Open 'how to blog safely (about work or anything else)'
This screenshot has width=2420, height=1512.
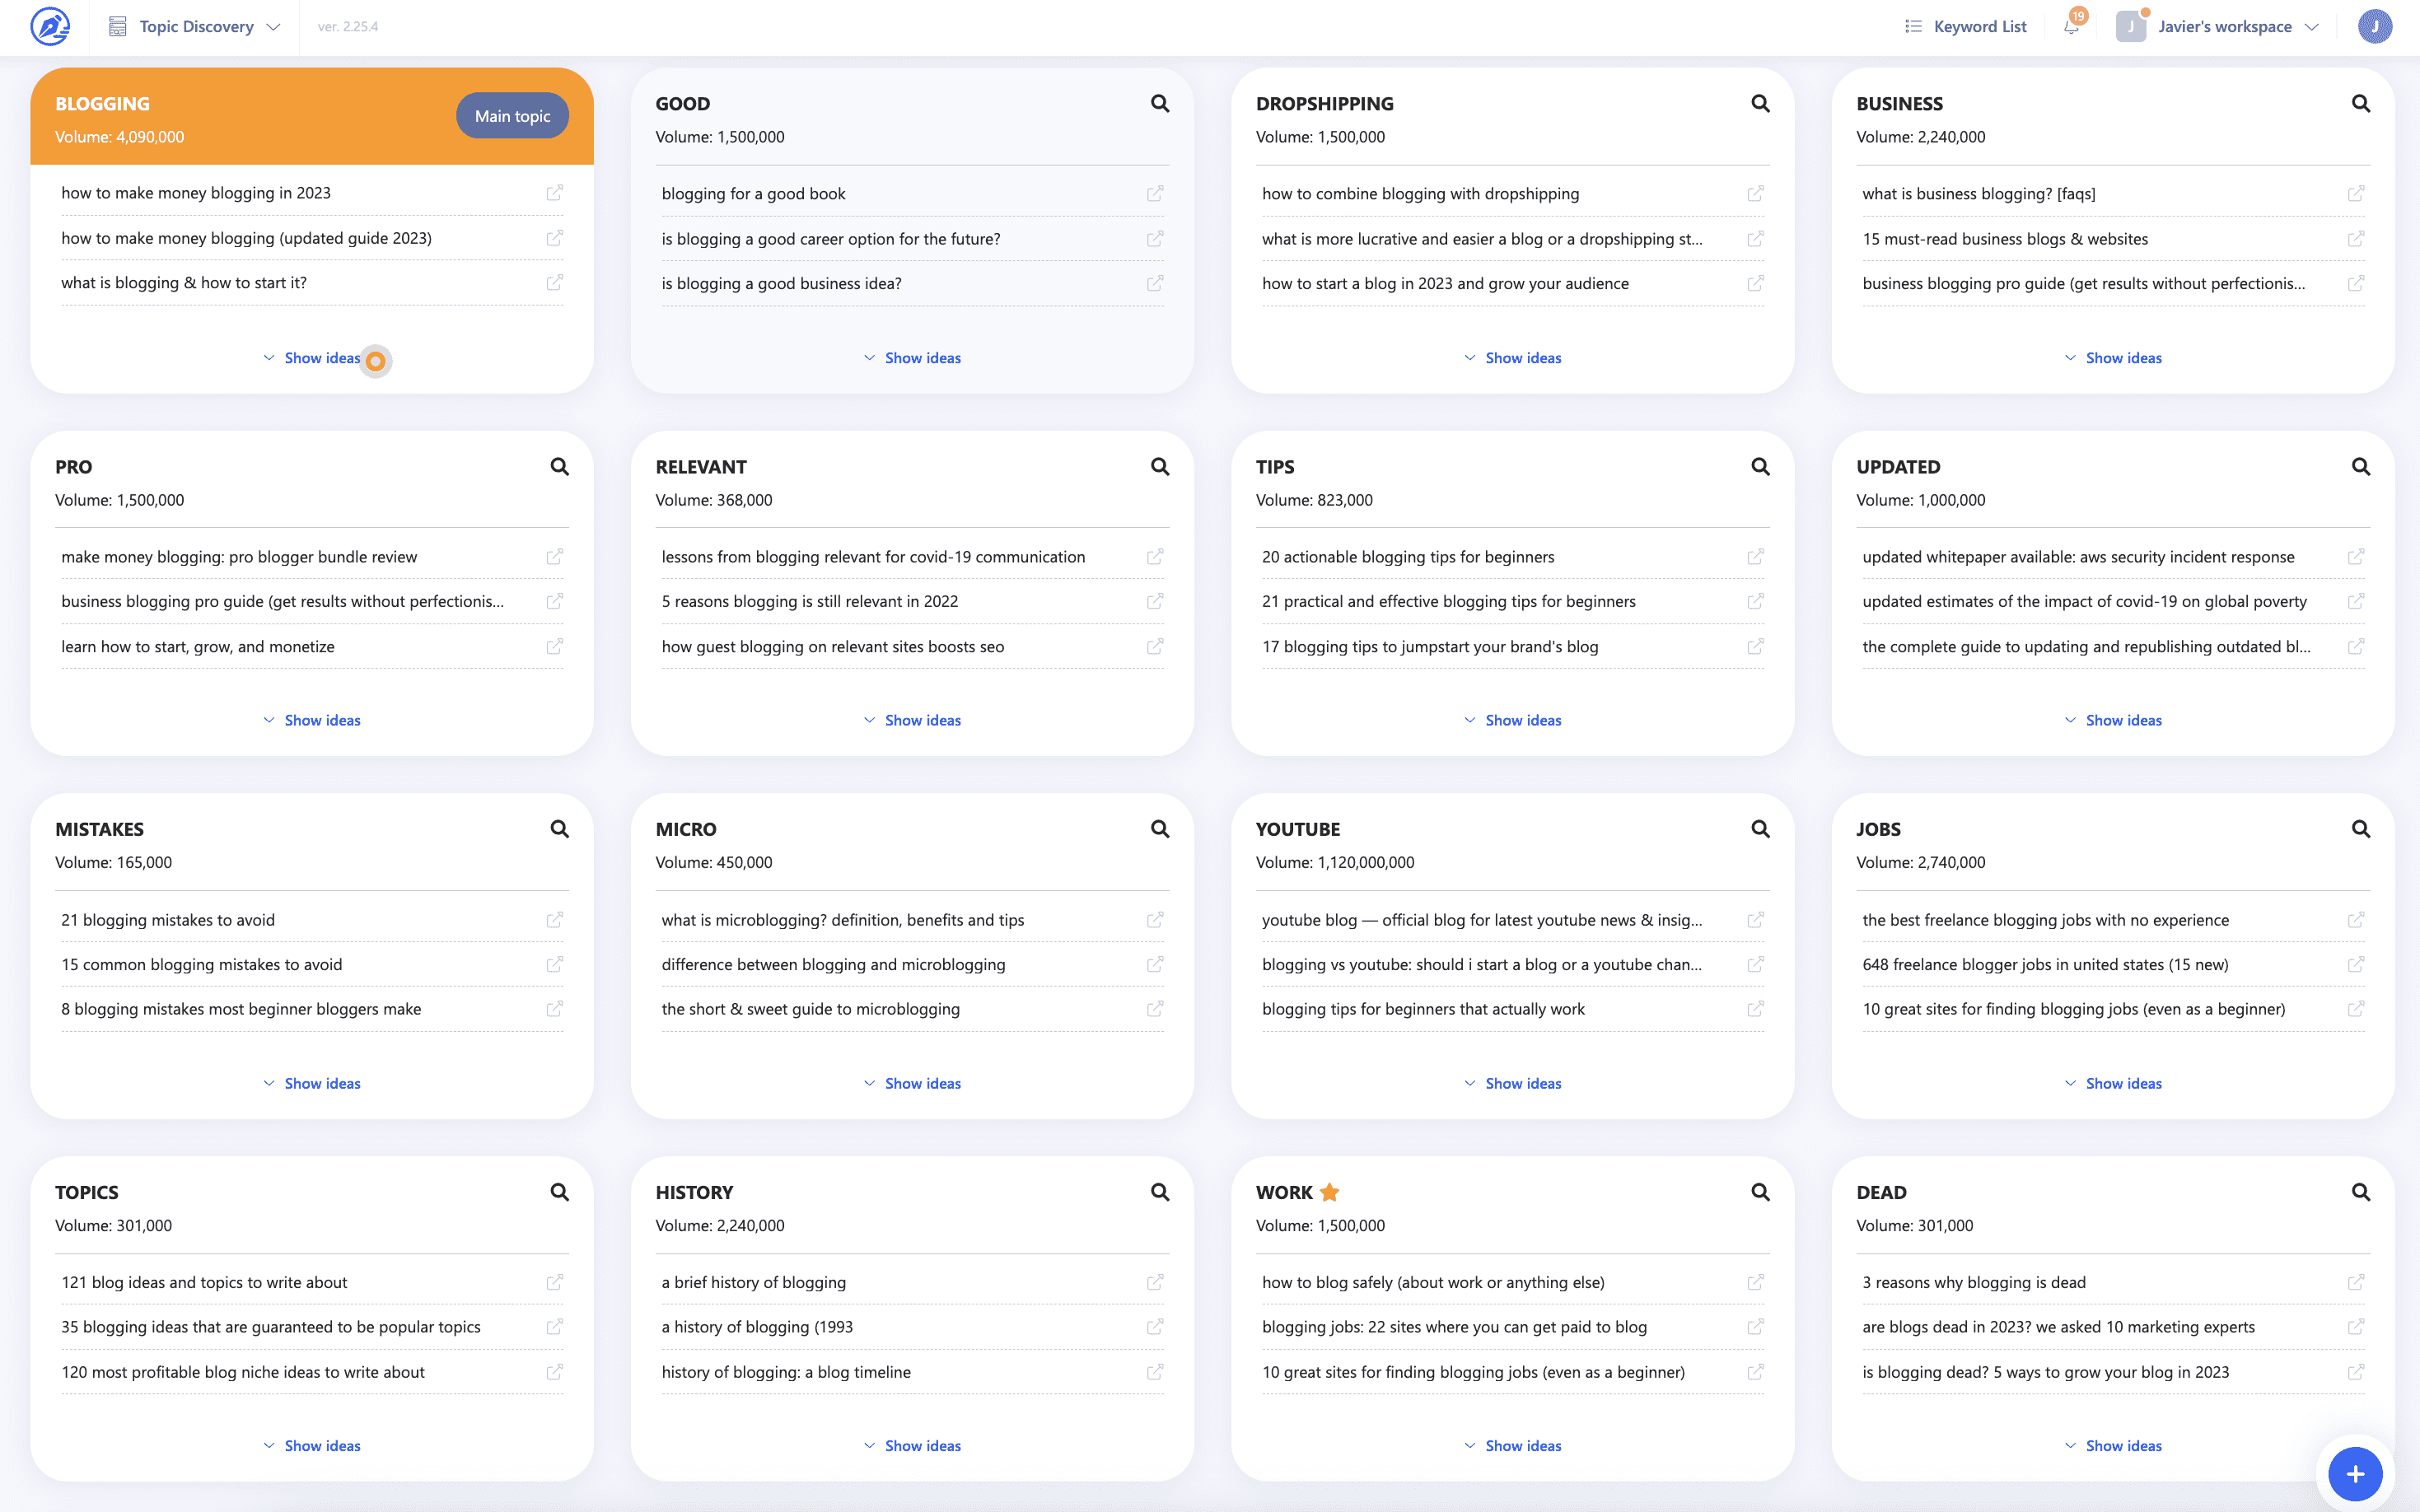[1433, 1282]
